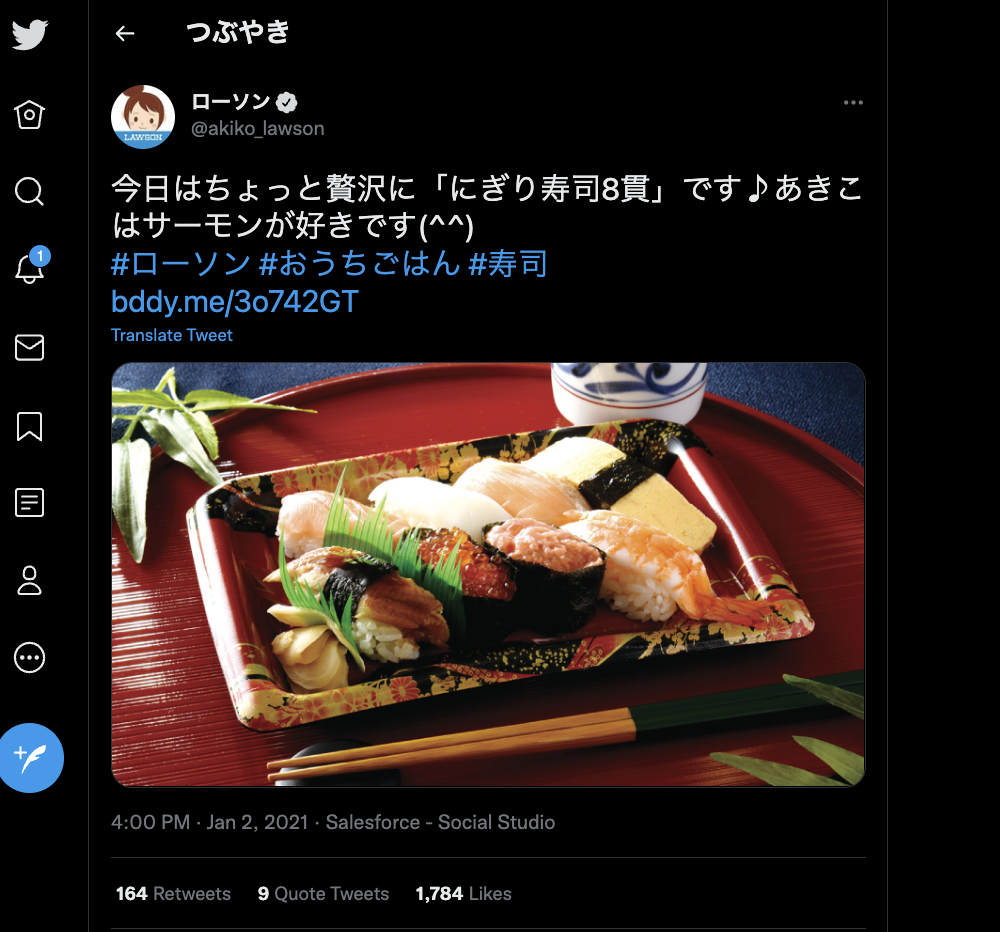Click the compose Tweet feather button
This screenshot has width=1000, height=932.
pyautogui.click(x=31, y=758)
